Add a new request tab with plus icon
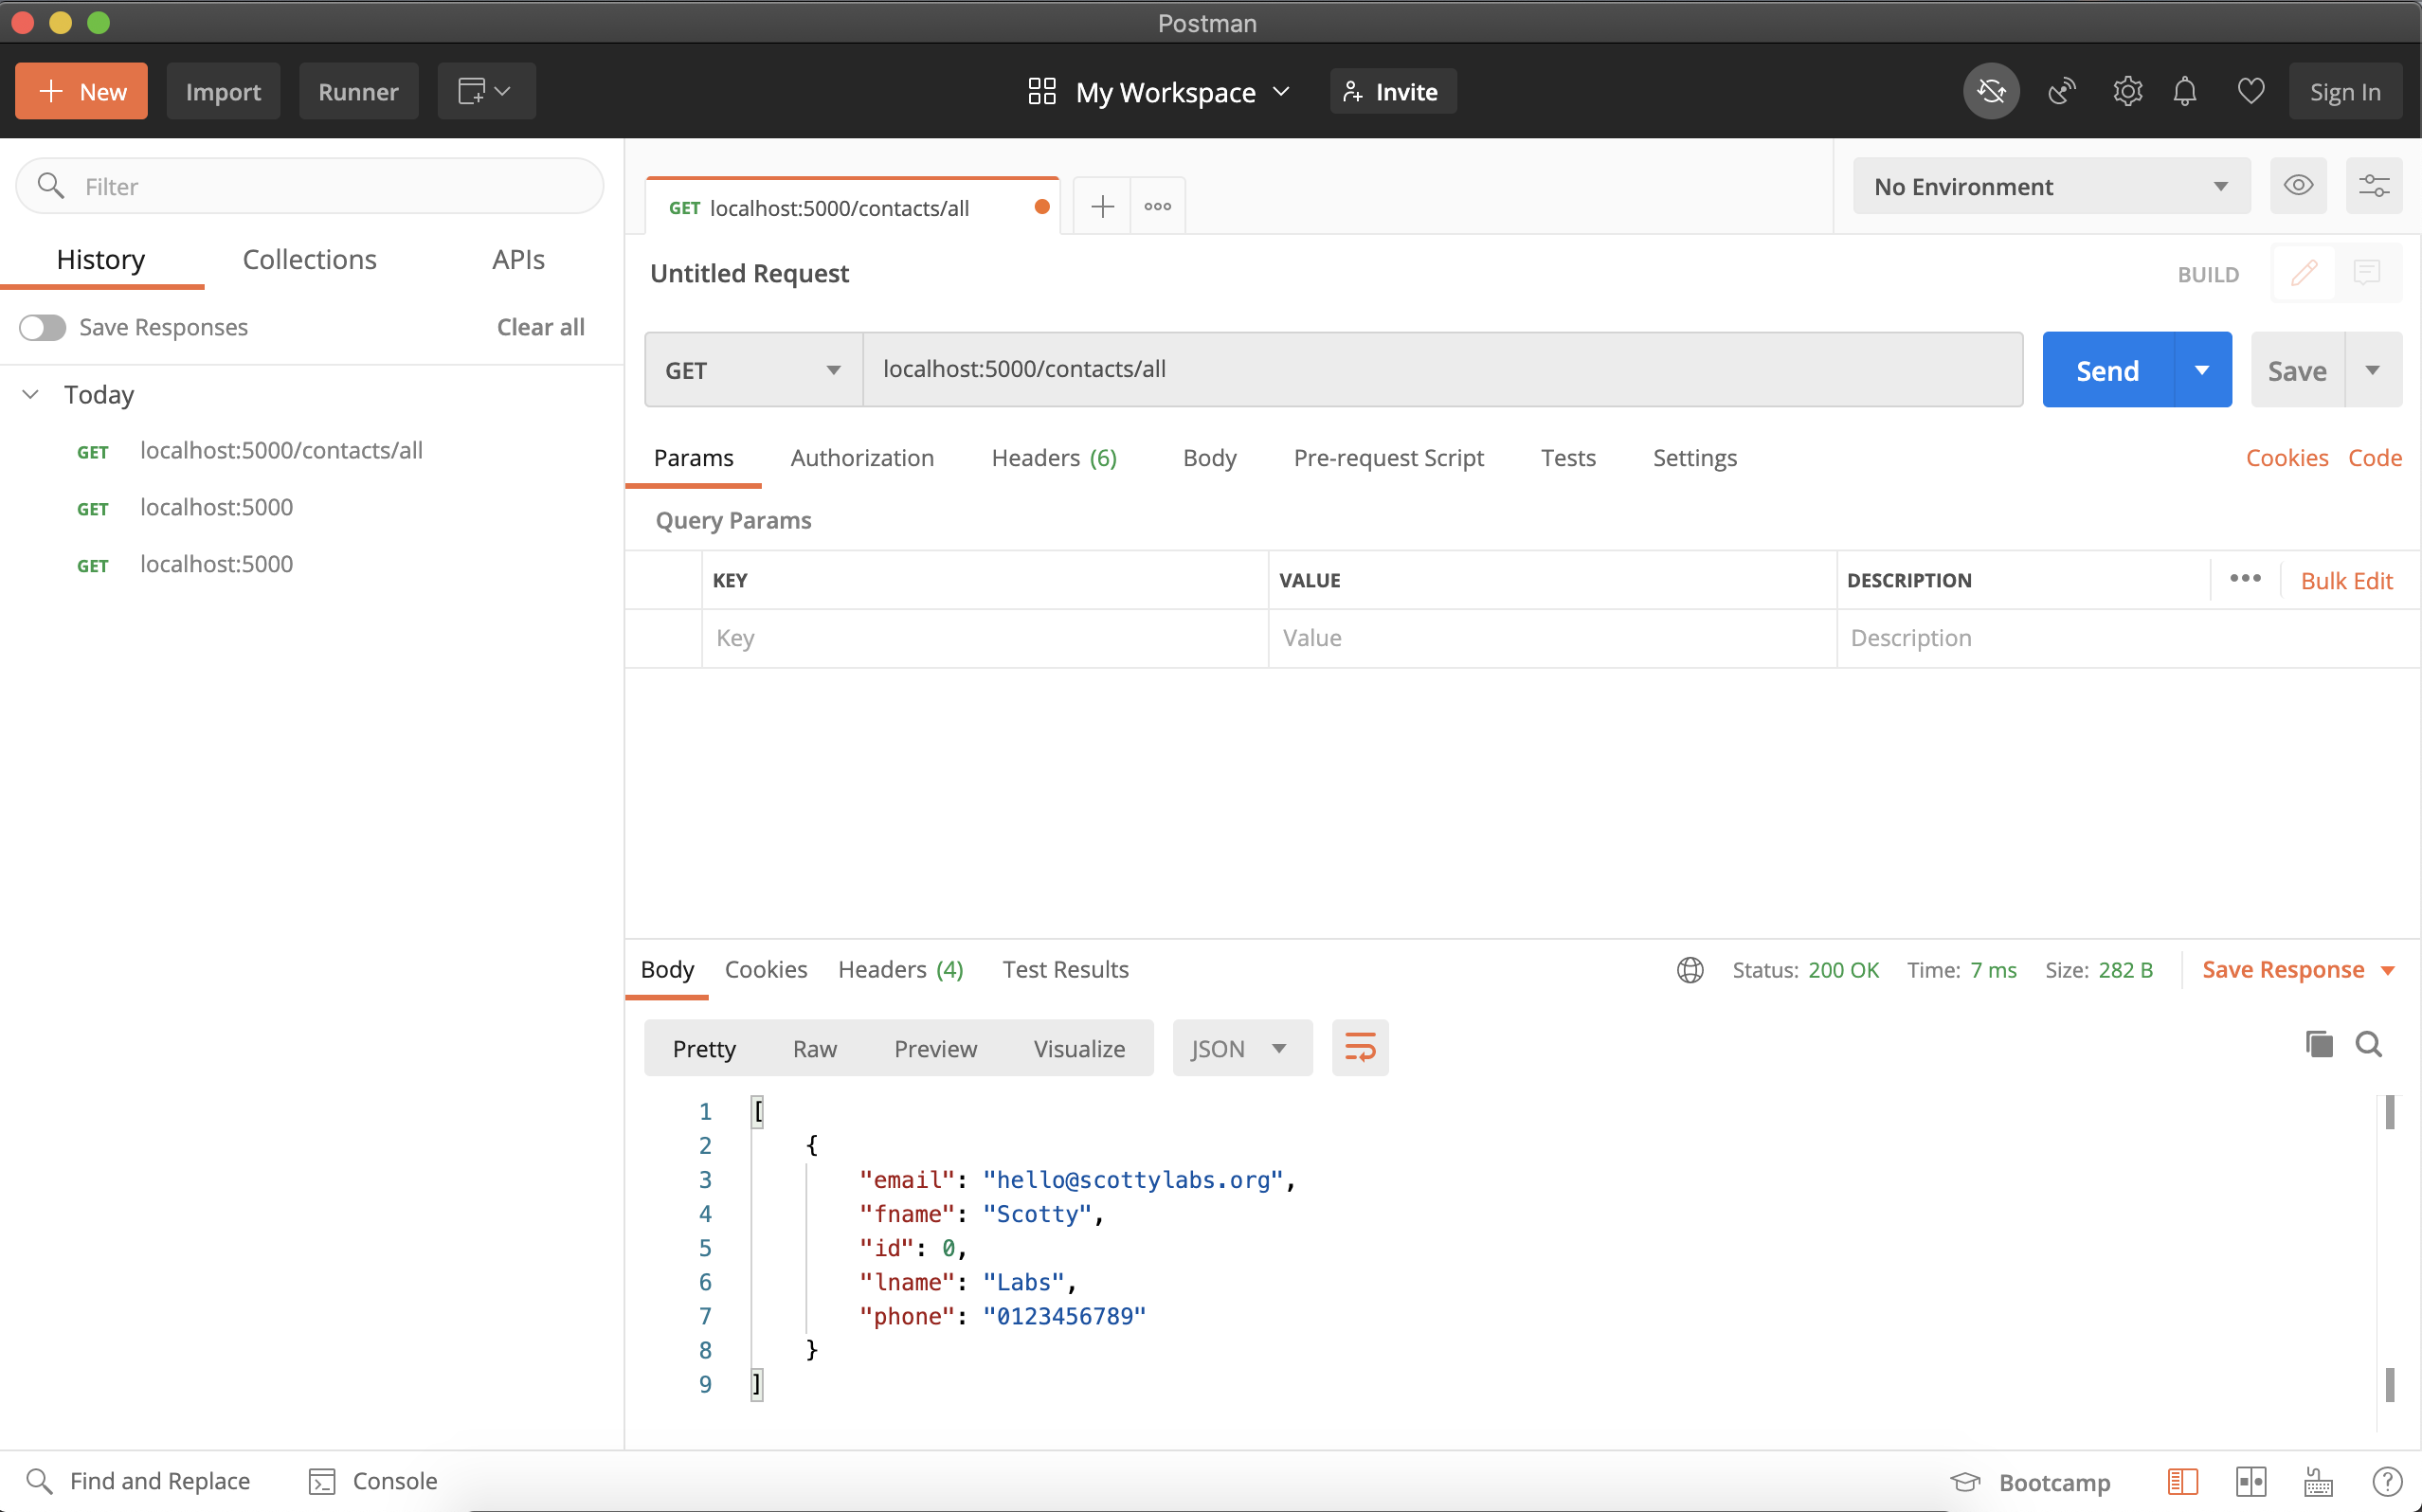This screenshot has width=2422, height=1512. 1102,207
